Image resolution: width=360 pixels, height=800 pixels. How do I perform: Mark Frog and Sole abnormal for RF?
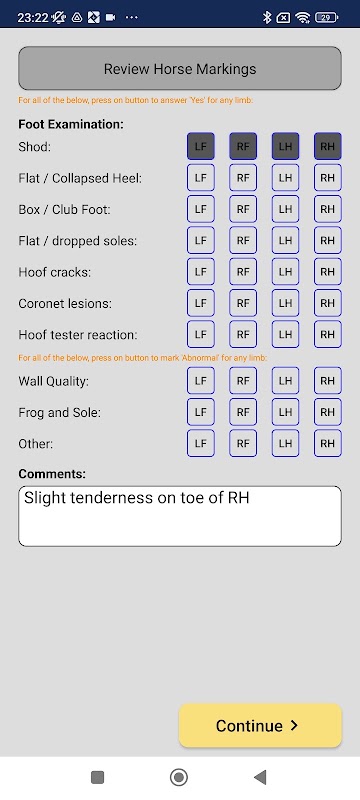(x=243, y=412)
